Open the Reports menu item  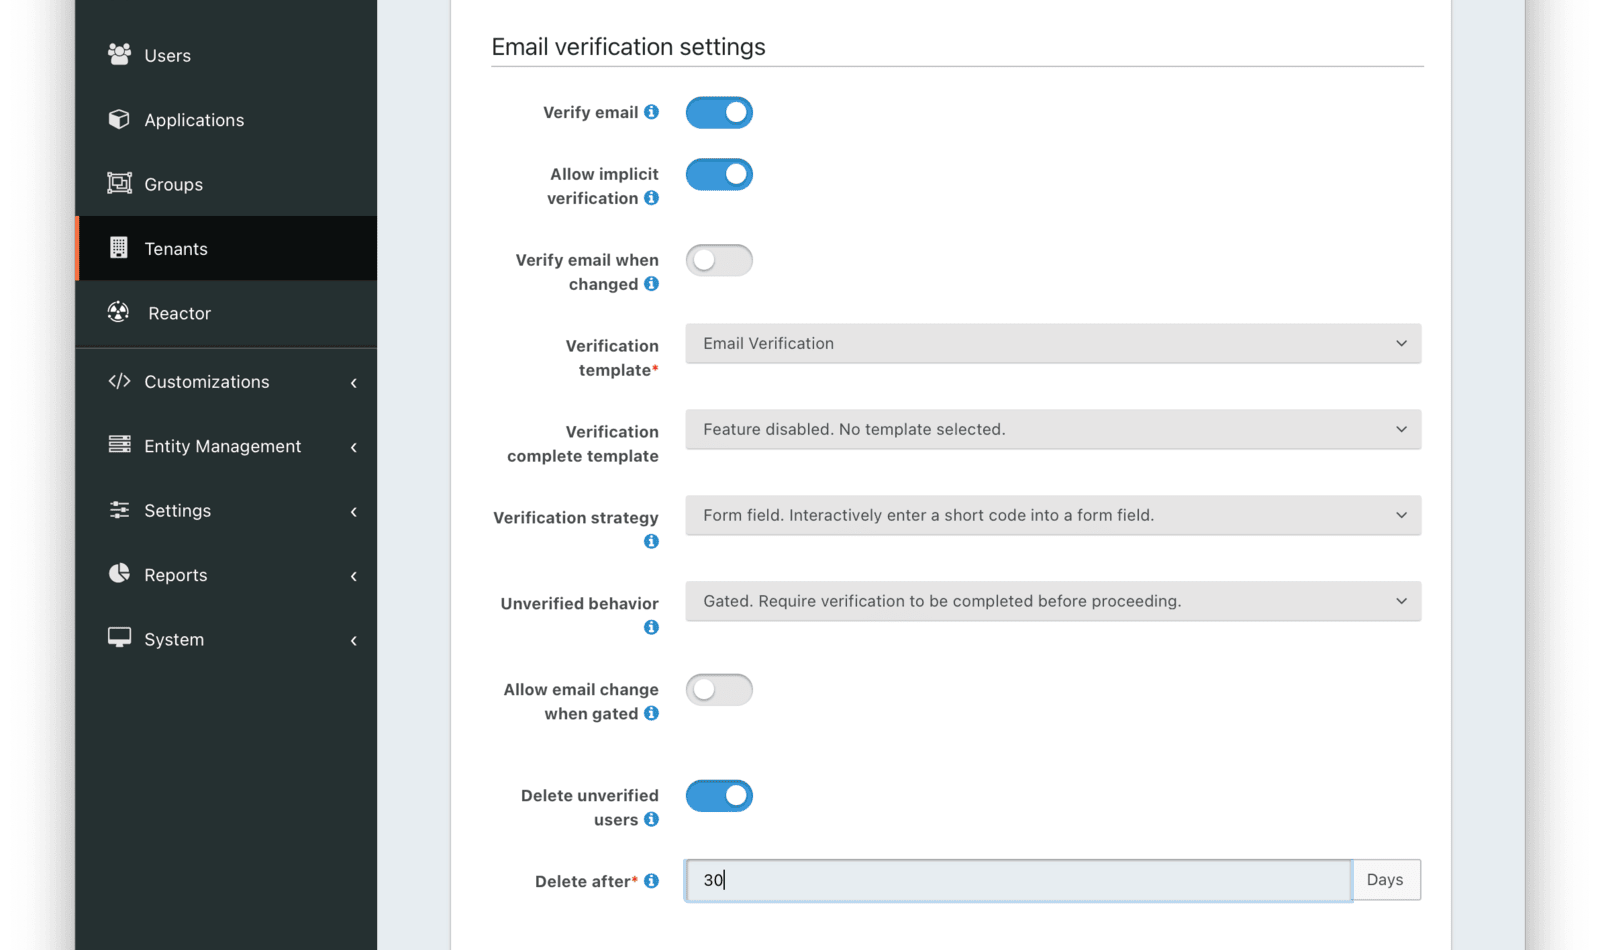pyautogui.click(x=227, y=575)
